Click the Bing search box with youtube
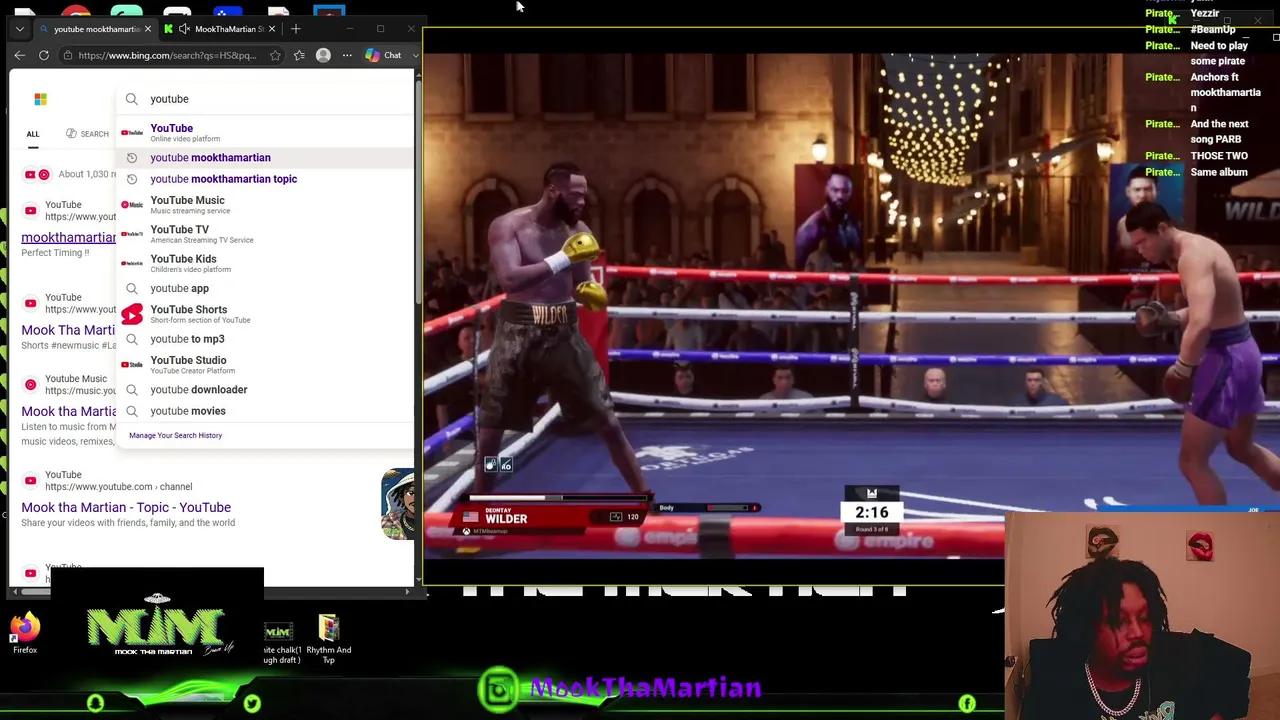 point(265,99)
